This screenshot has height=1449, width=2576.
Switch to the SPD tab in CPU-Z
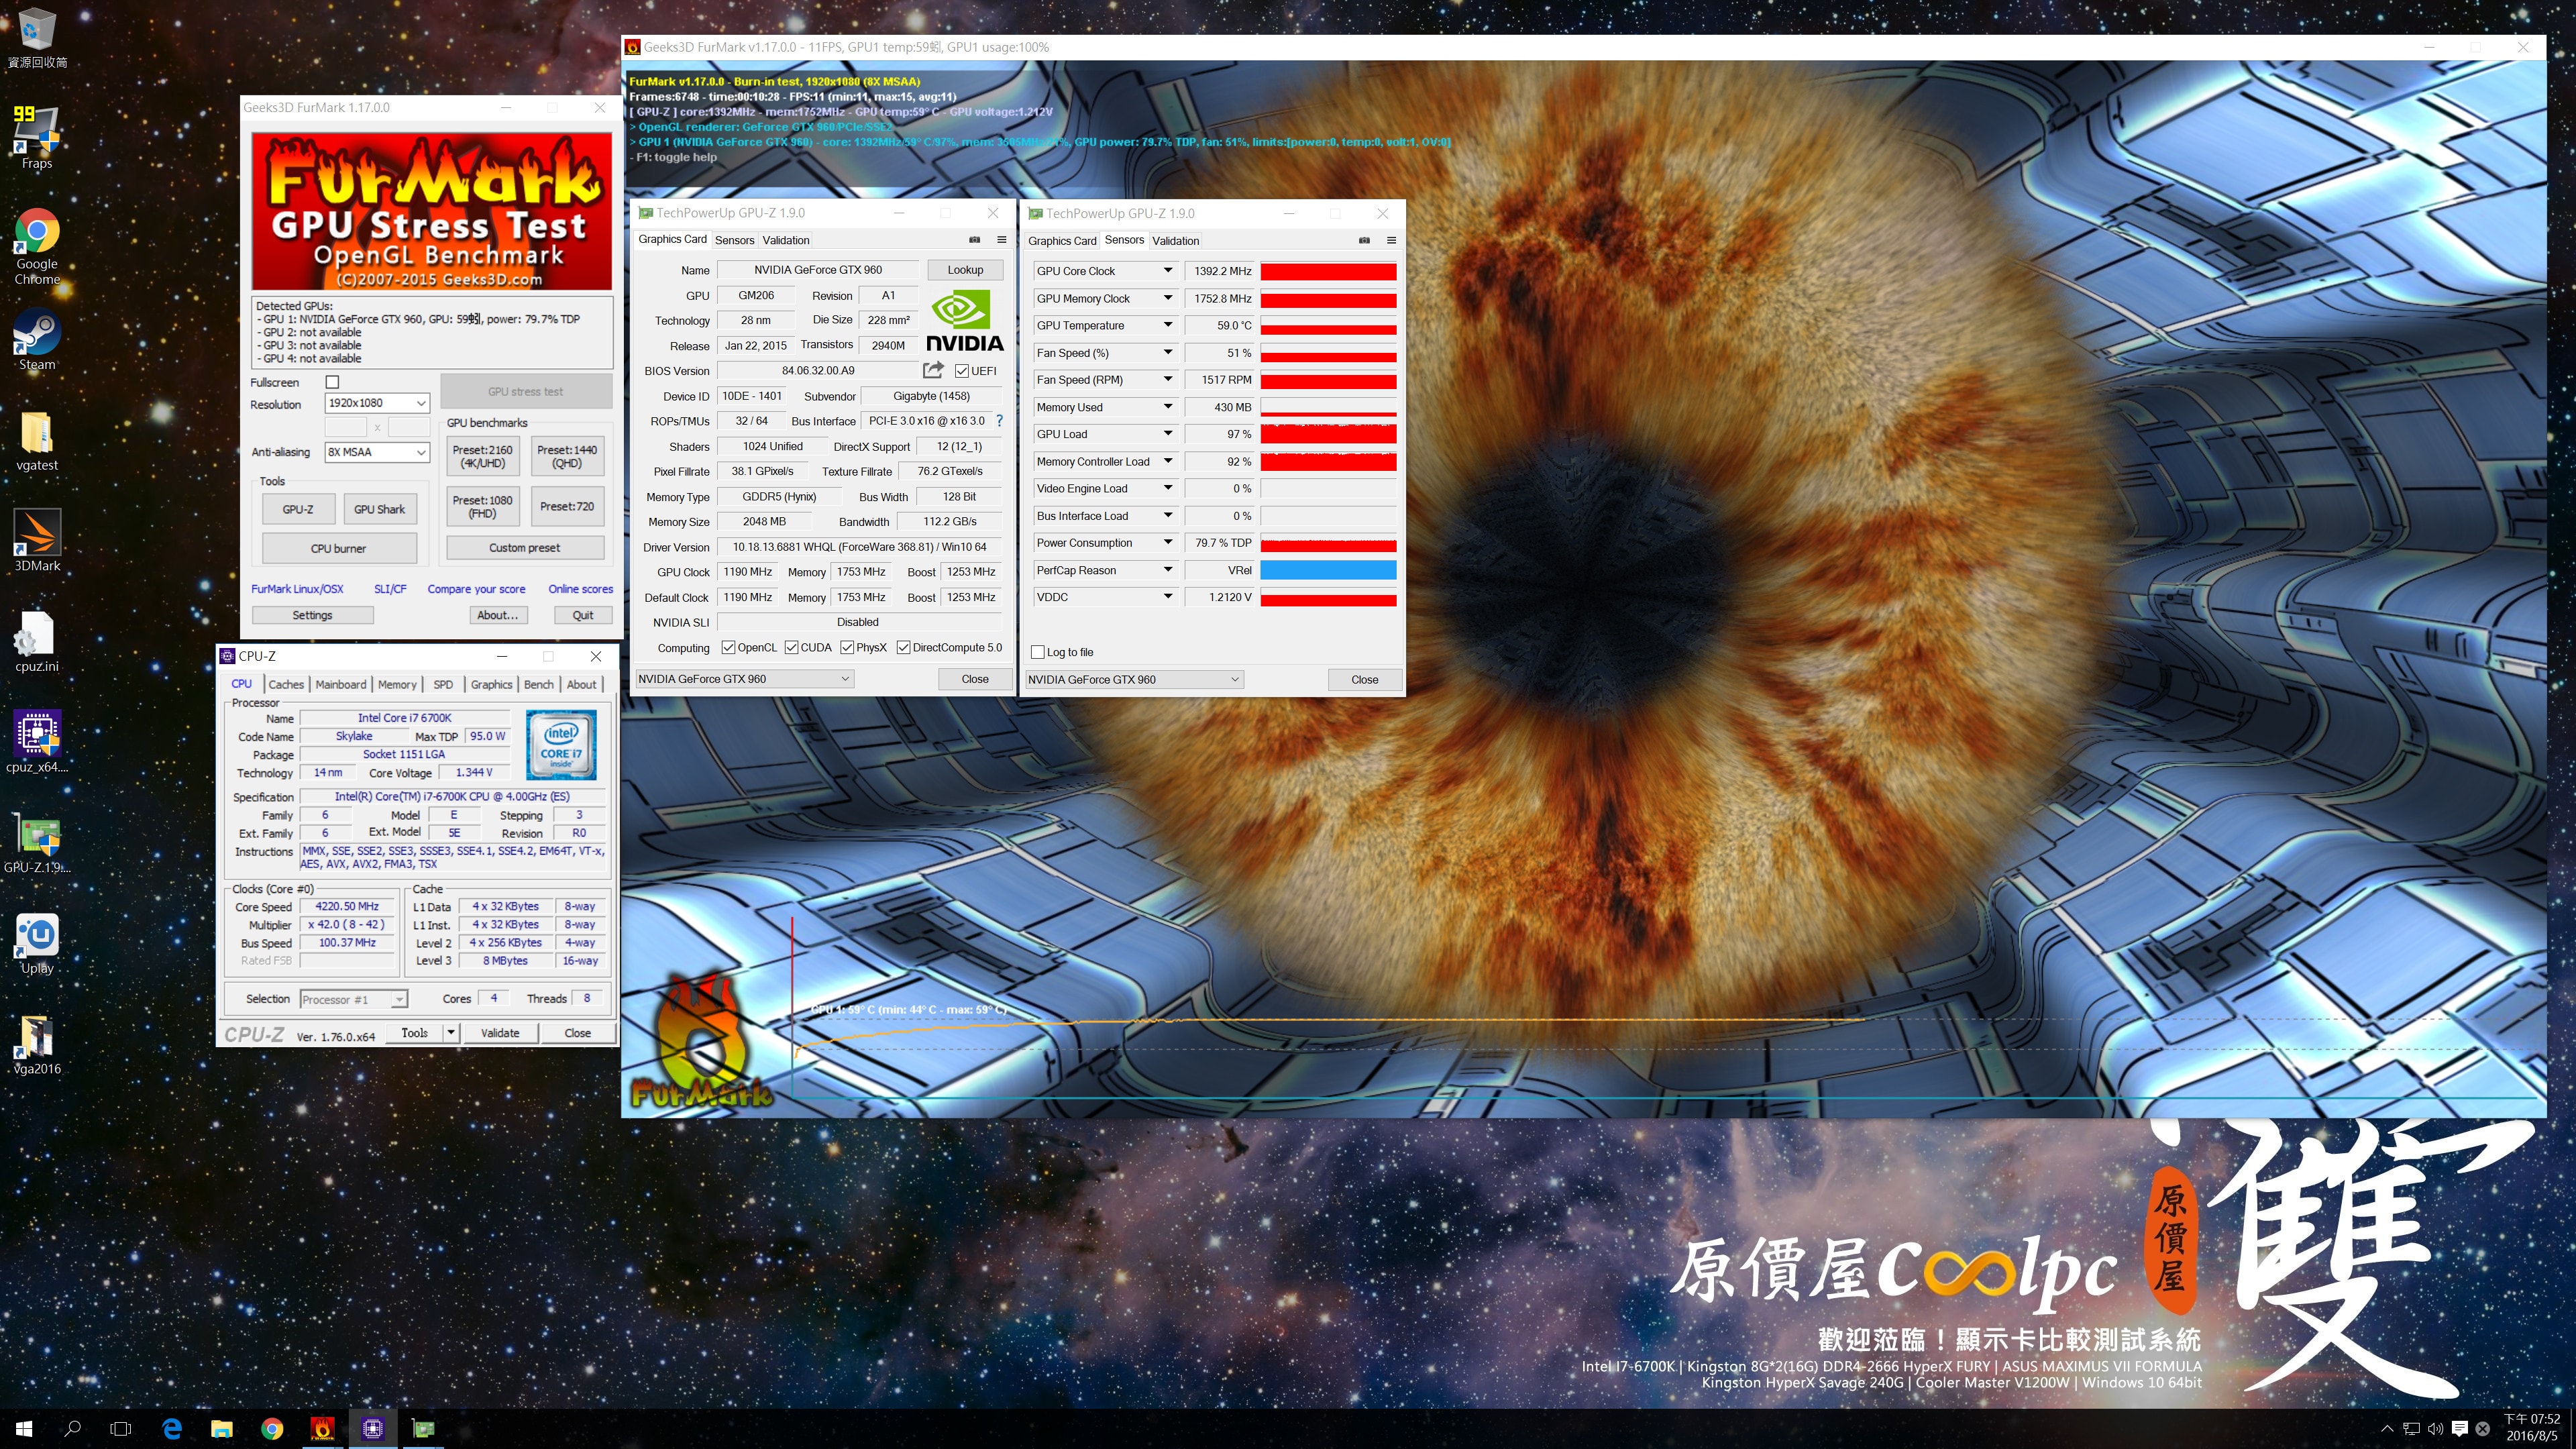(x=443, y=684)
